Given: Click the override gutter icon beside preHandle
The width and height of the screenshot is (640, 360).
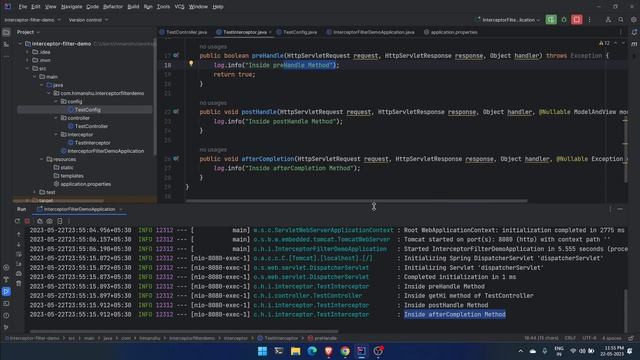Looking at the screenshot, I should pos(176,55).
